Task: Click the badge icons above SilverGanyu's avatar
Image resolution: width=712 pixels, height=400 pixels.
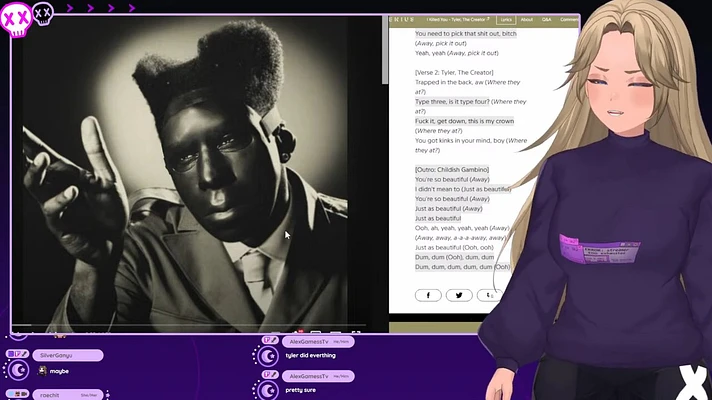Action: [x=17, y=354]
